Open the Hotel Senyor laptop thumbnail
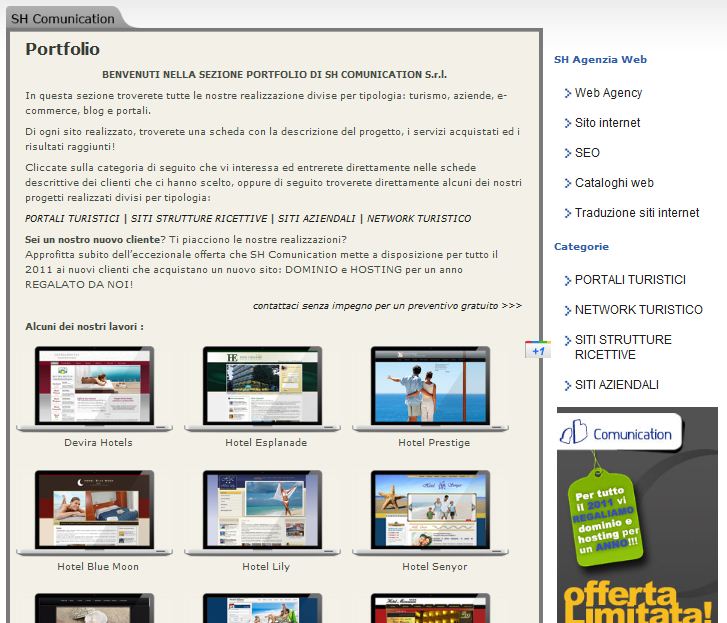Viewport: 727px width, 623px height. 433,513
